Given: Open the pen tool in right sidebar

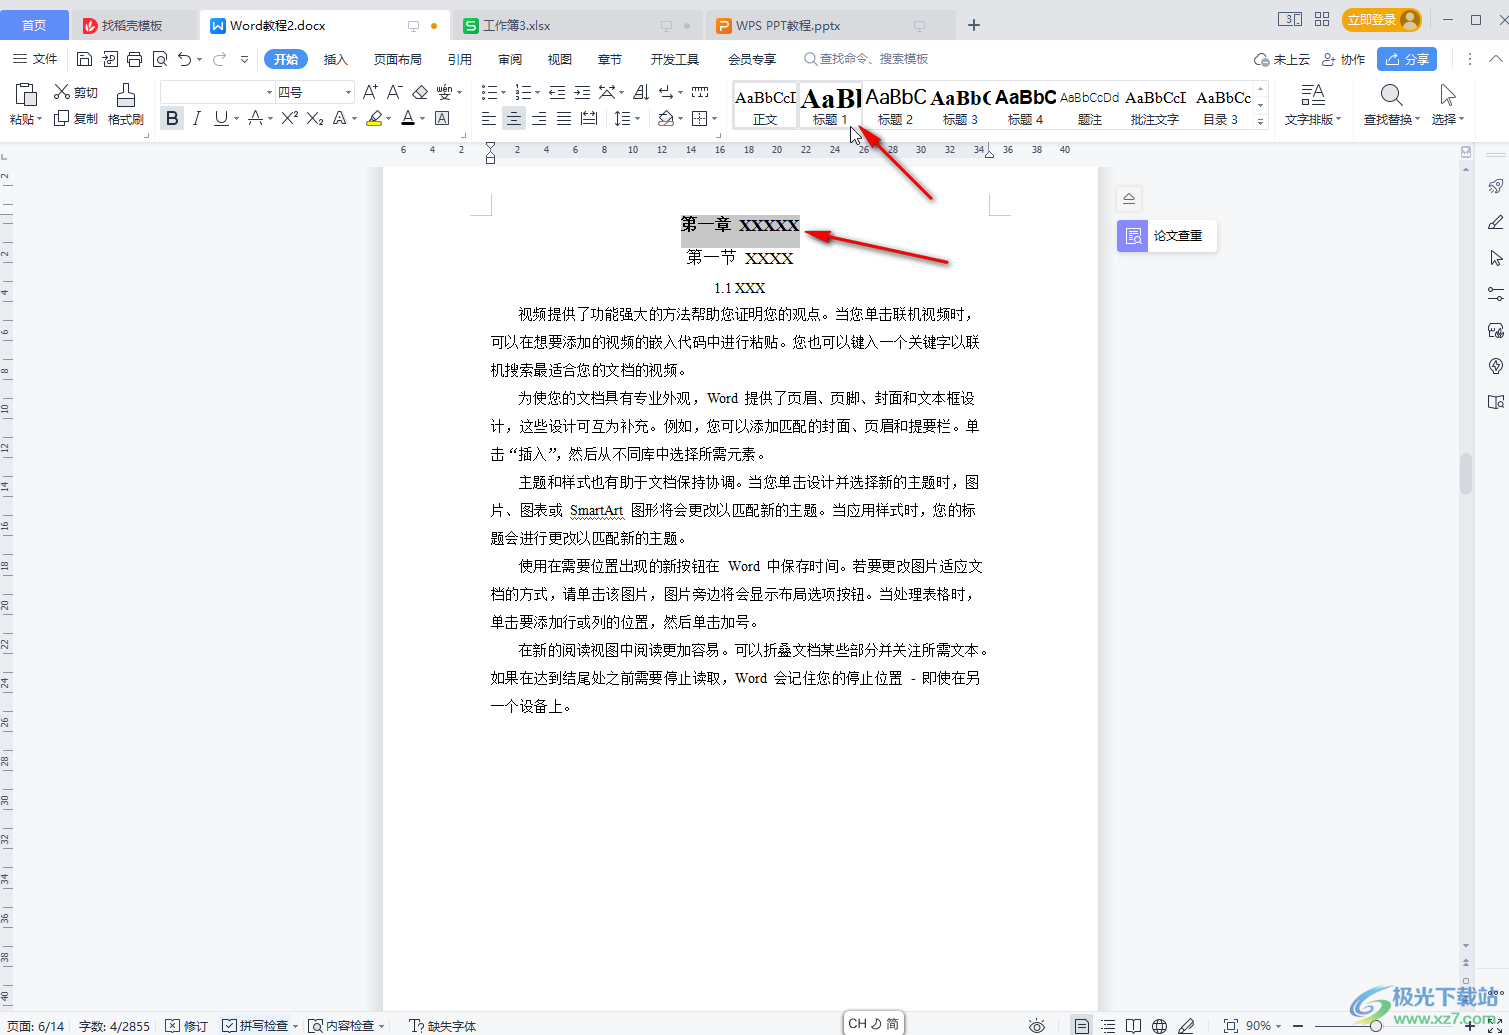Looking at the screenshot, I should [1496, 222].
